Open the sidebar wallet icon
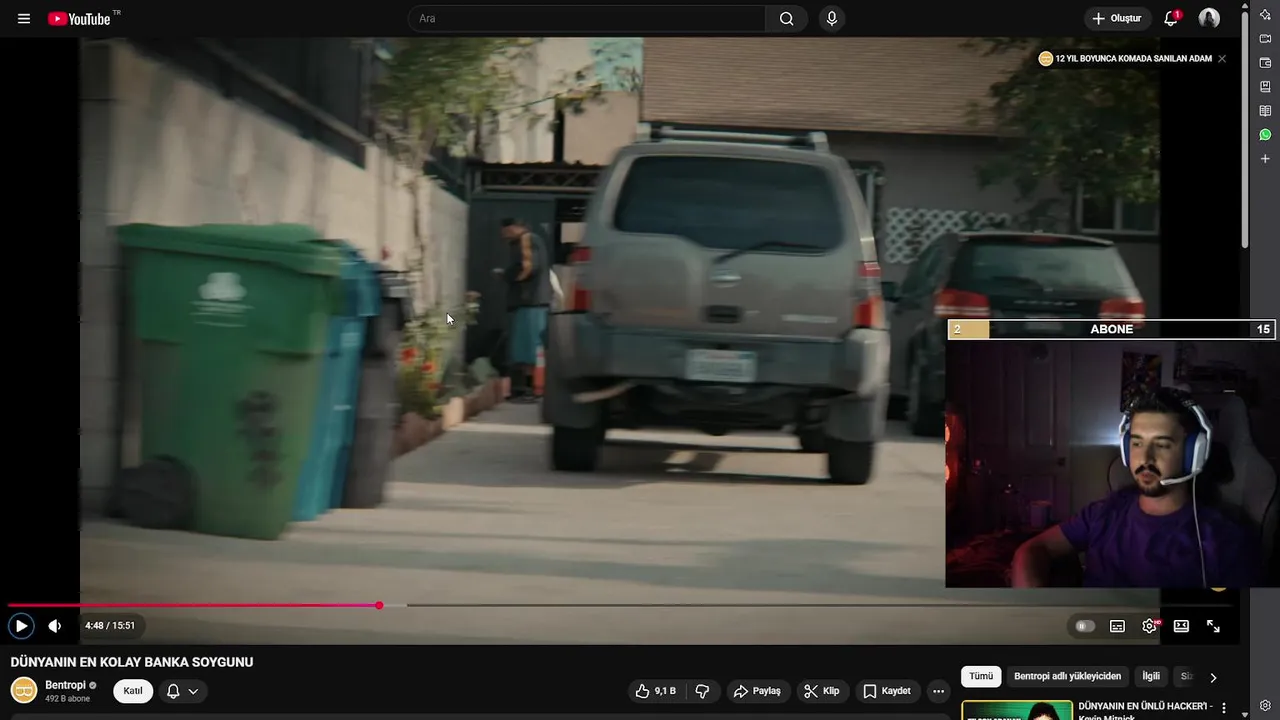The width and height of the screenshot is (1280, 720). 1265,63
